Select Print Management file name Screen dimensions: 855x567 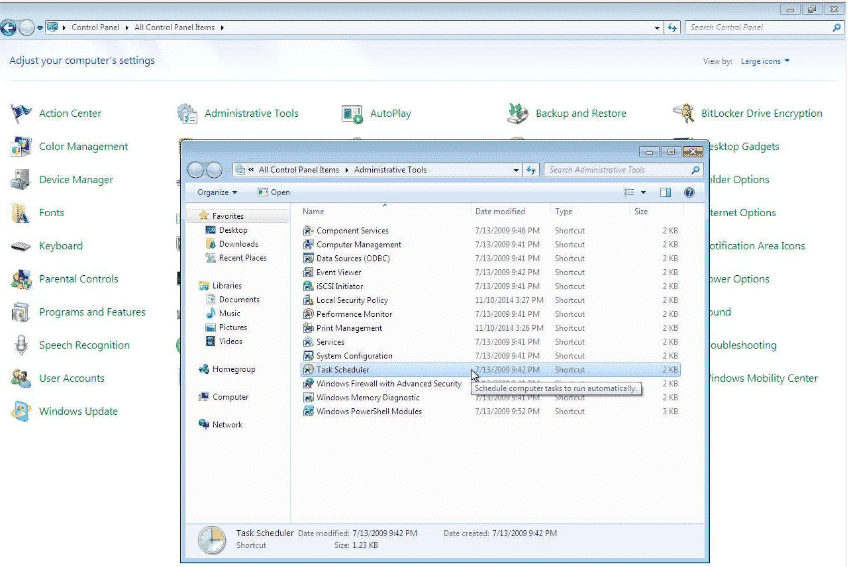pyautogui.click(x=349, y=328)
